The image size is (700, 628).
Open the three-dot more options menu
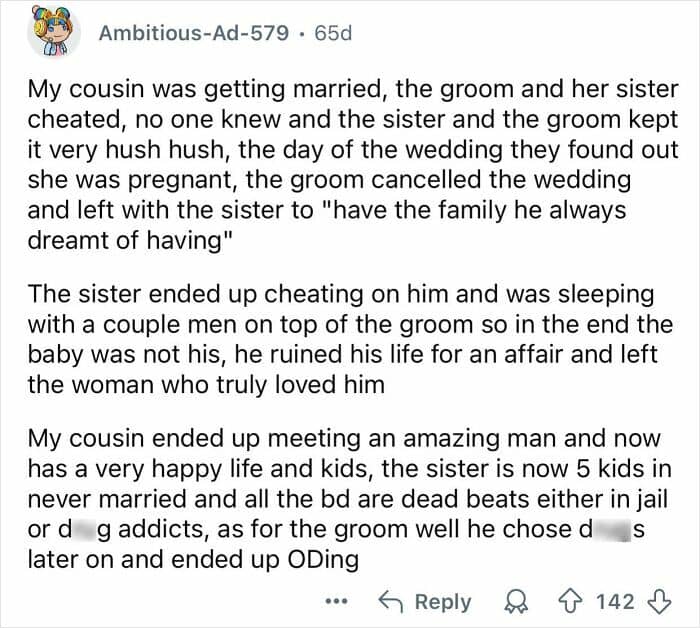[336, 601]
